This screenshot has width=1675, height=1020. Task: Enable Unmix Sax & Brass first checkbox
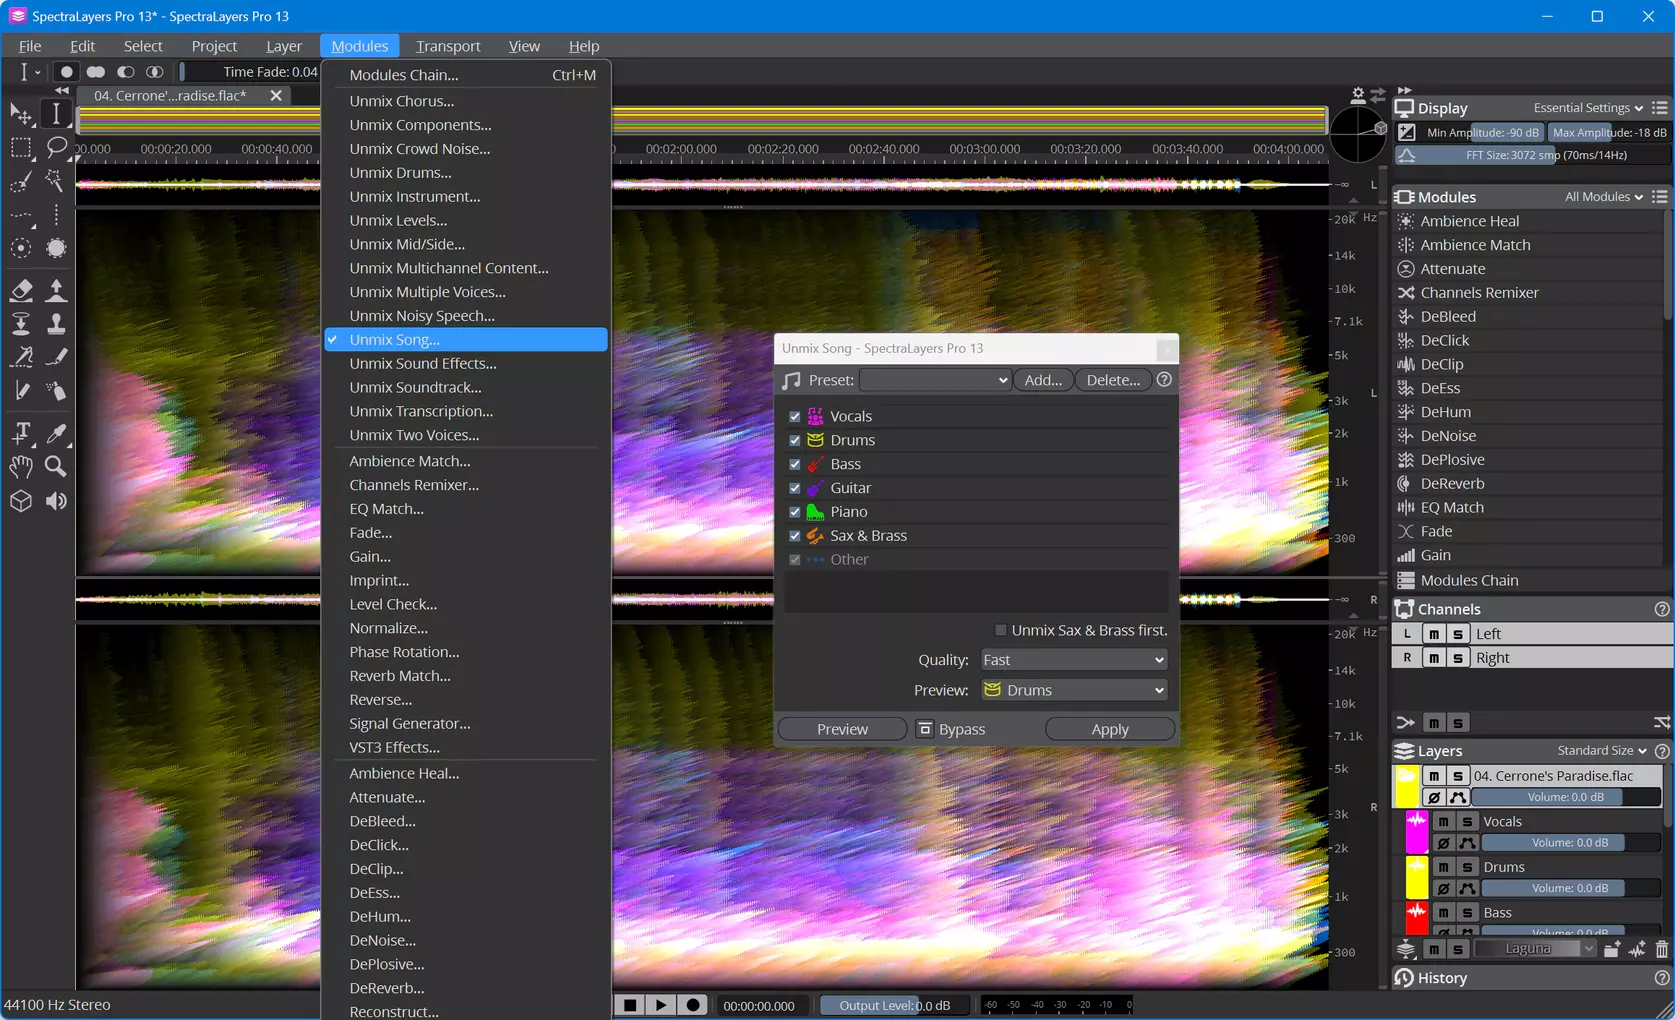1000,630
